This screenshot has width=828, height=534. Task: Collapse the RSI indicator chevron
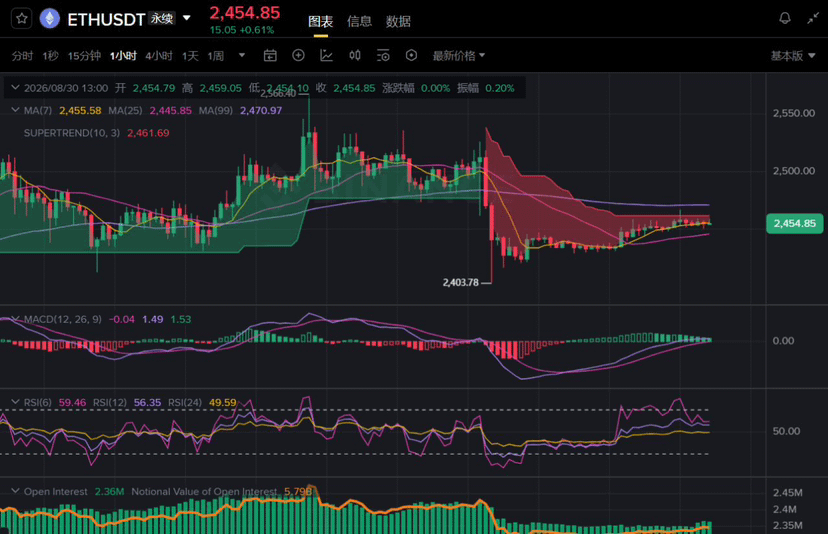[15, 402]
